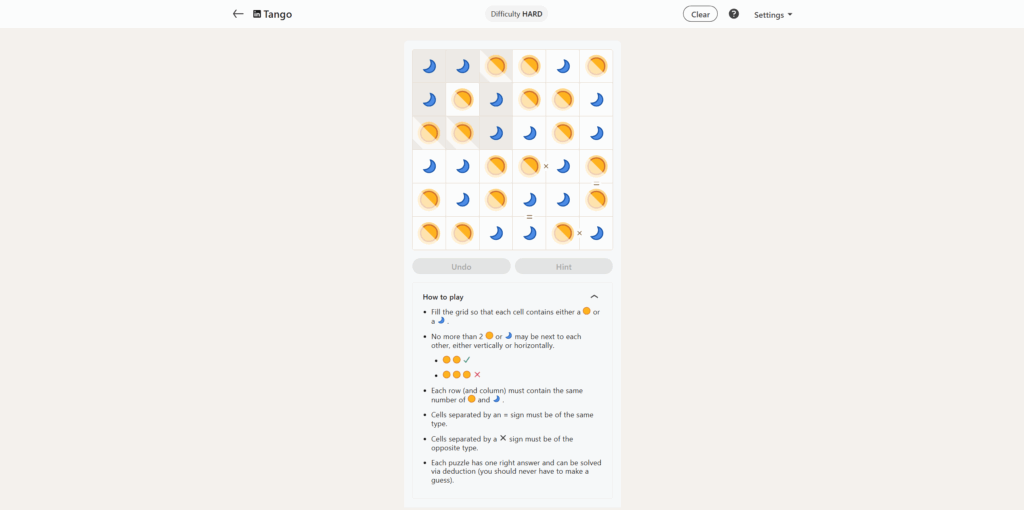Screen dimensions: 1024x510
Task: Click the back arrow beside Tango
Action: [238, 14]
